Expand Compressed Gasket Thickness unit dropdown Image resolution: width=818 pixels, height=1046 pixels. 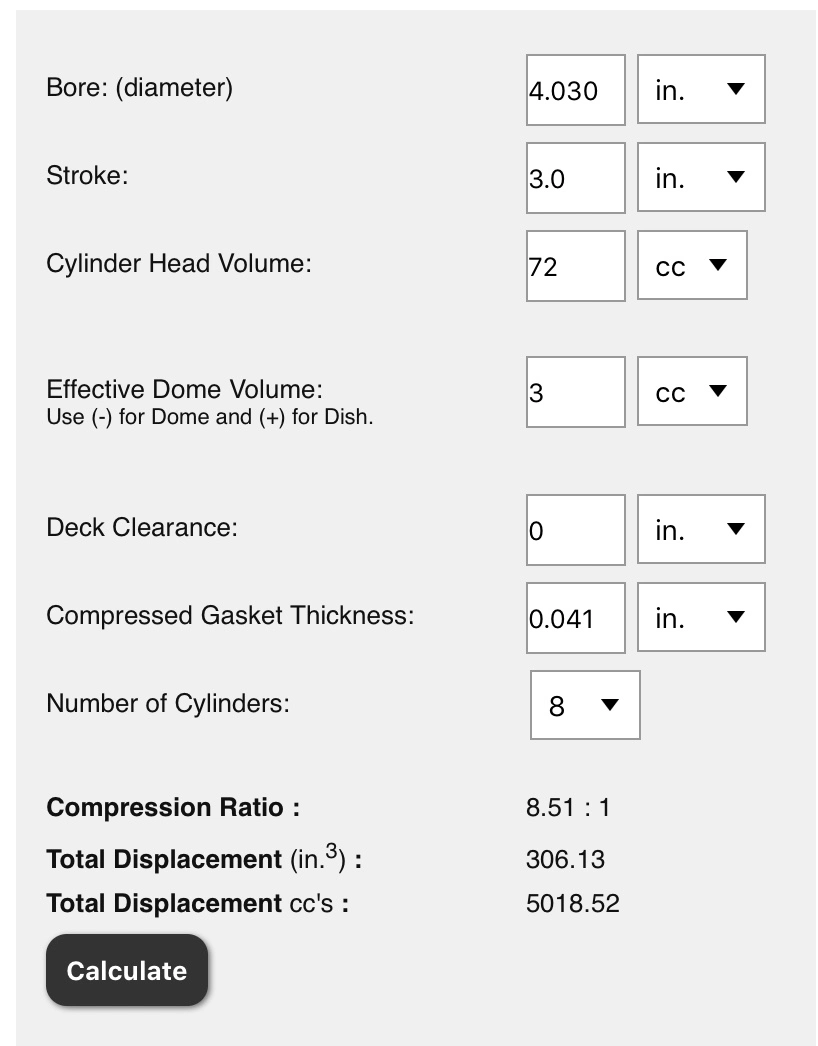(x=701, y=618)
